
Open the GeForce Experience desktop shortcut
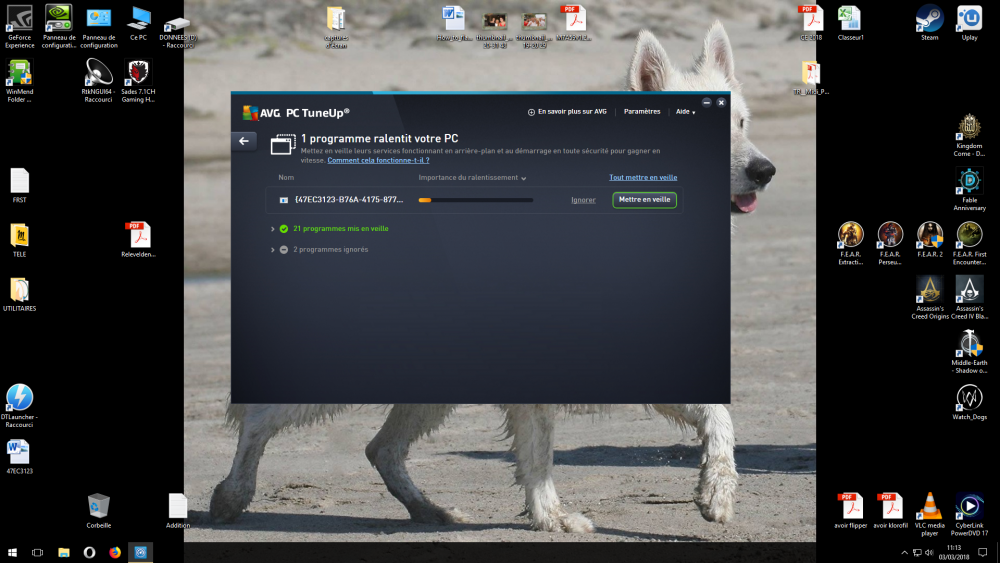(x=20, y=26)
